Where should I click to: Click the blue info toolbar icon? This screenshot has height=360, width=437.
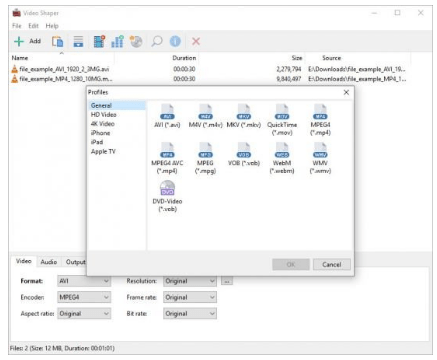pos(175,41)
